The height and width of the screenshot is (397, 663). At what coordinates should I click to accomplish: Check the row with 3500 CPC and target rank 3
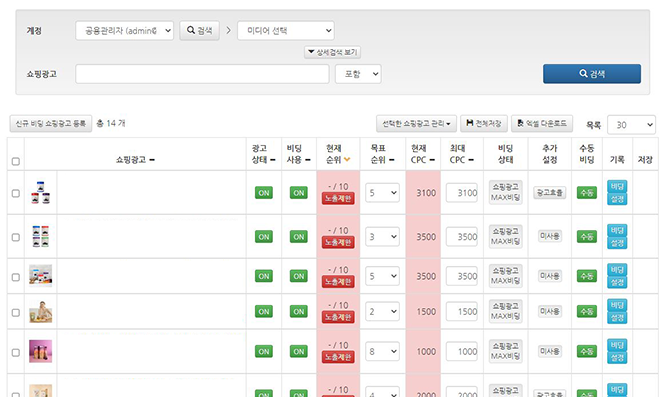[16, 237]
